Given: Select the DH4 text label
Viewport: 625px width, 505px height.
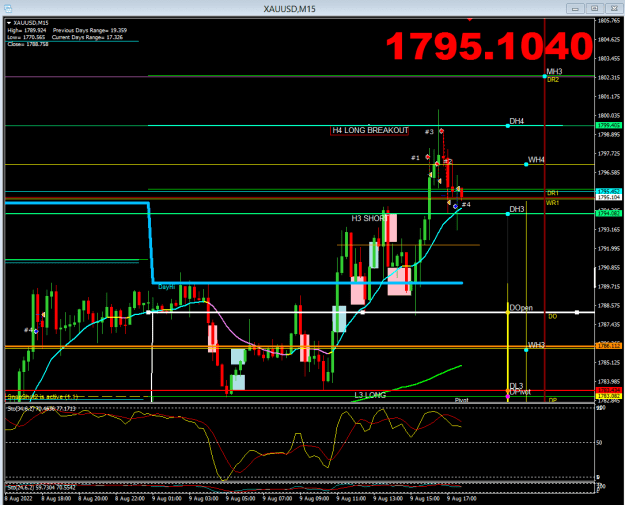Looking at the screenshot, I should coord(517,121).
